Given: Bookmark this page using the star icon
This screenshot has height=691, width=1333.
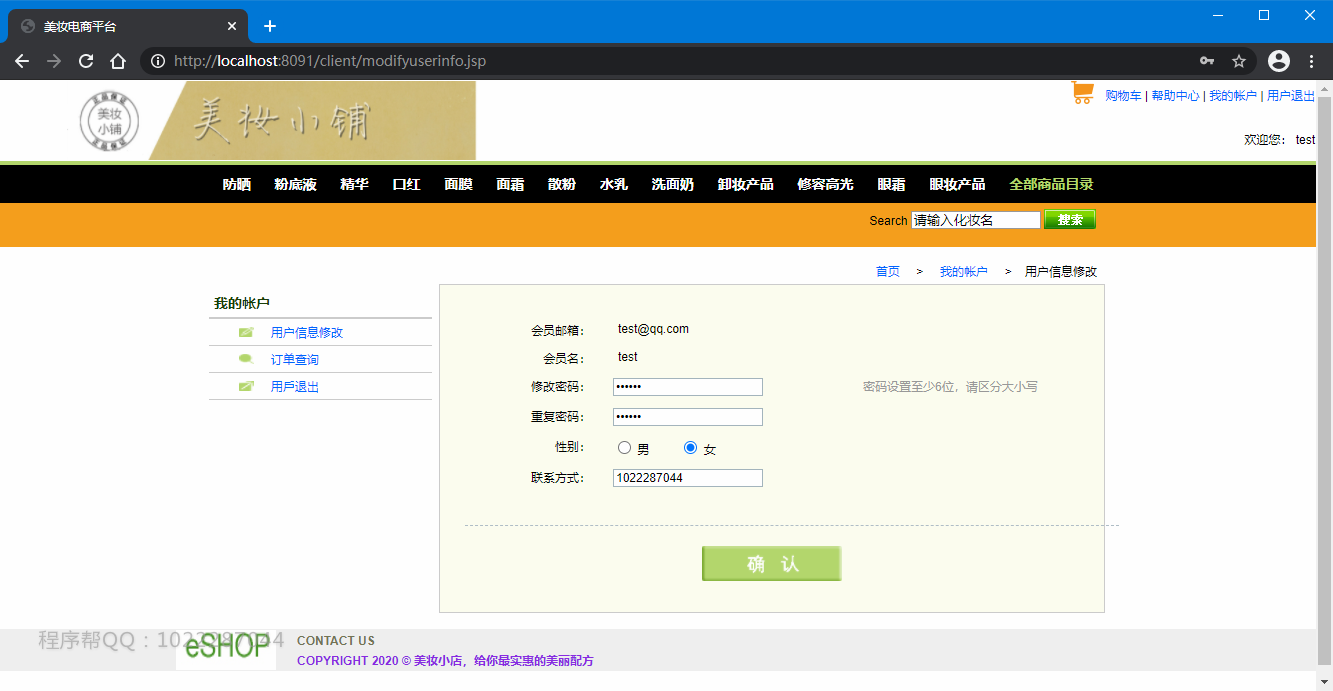Looking at the screenshot, I should tap(1239, 60).
